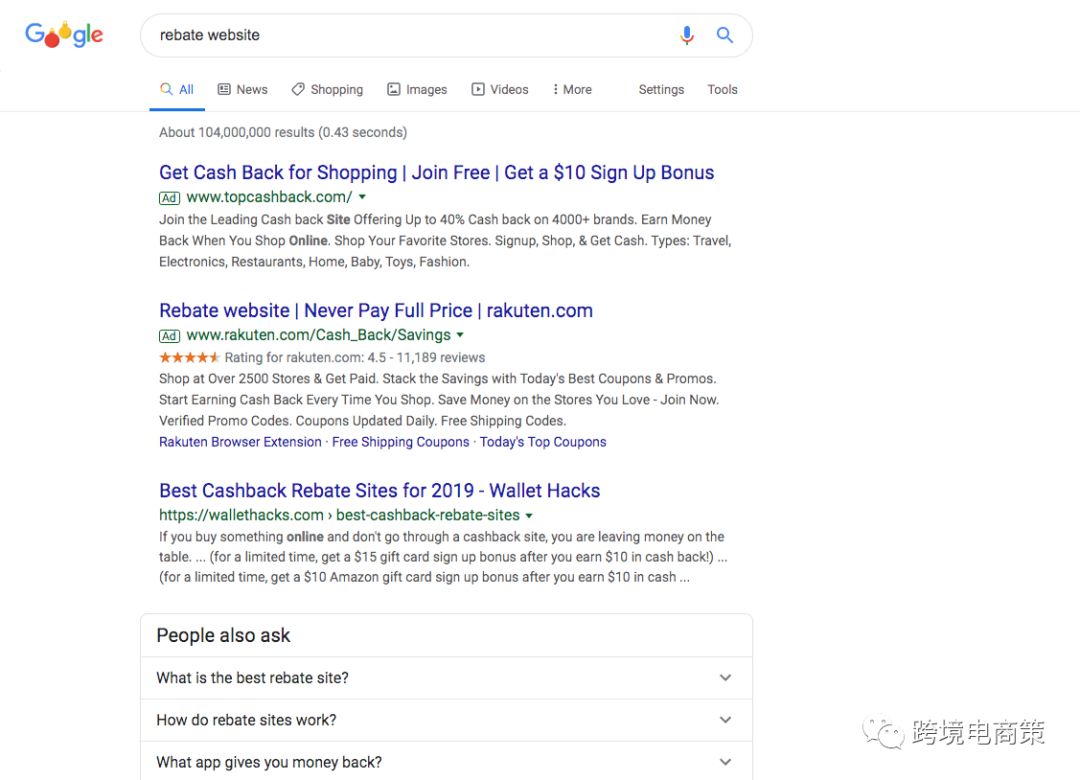The height and width of the screenshot is (780, 1080).
Task: Click the Google logo
Action: click(x=64, y=36)
